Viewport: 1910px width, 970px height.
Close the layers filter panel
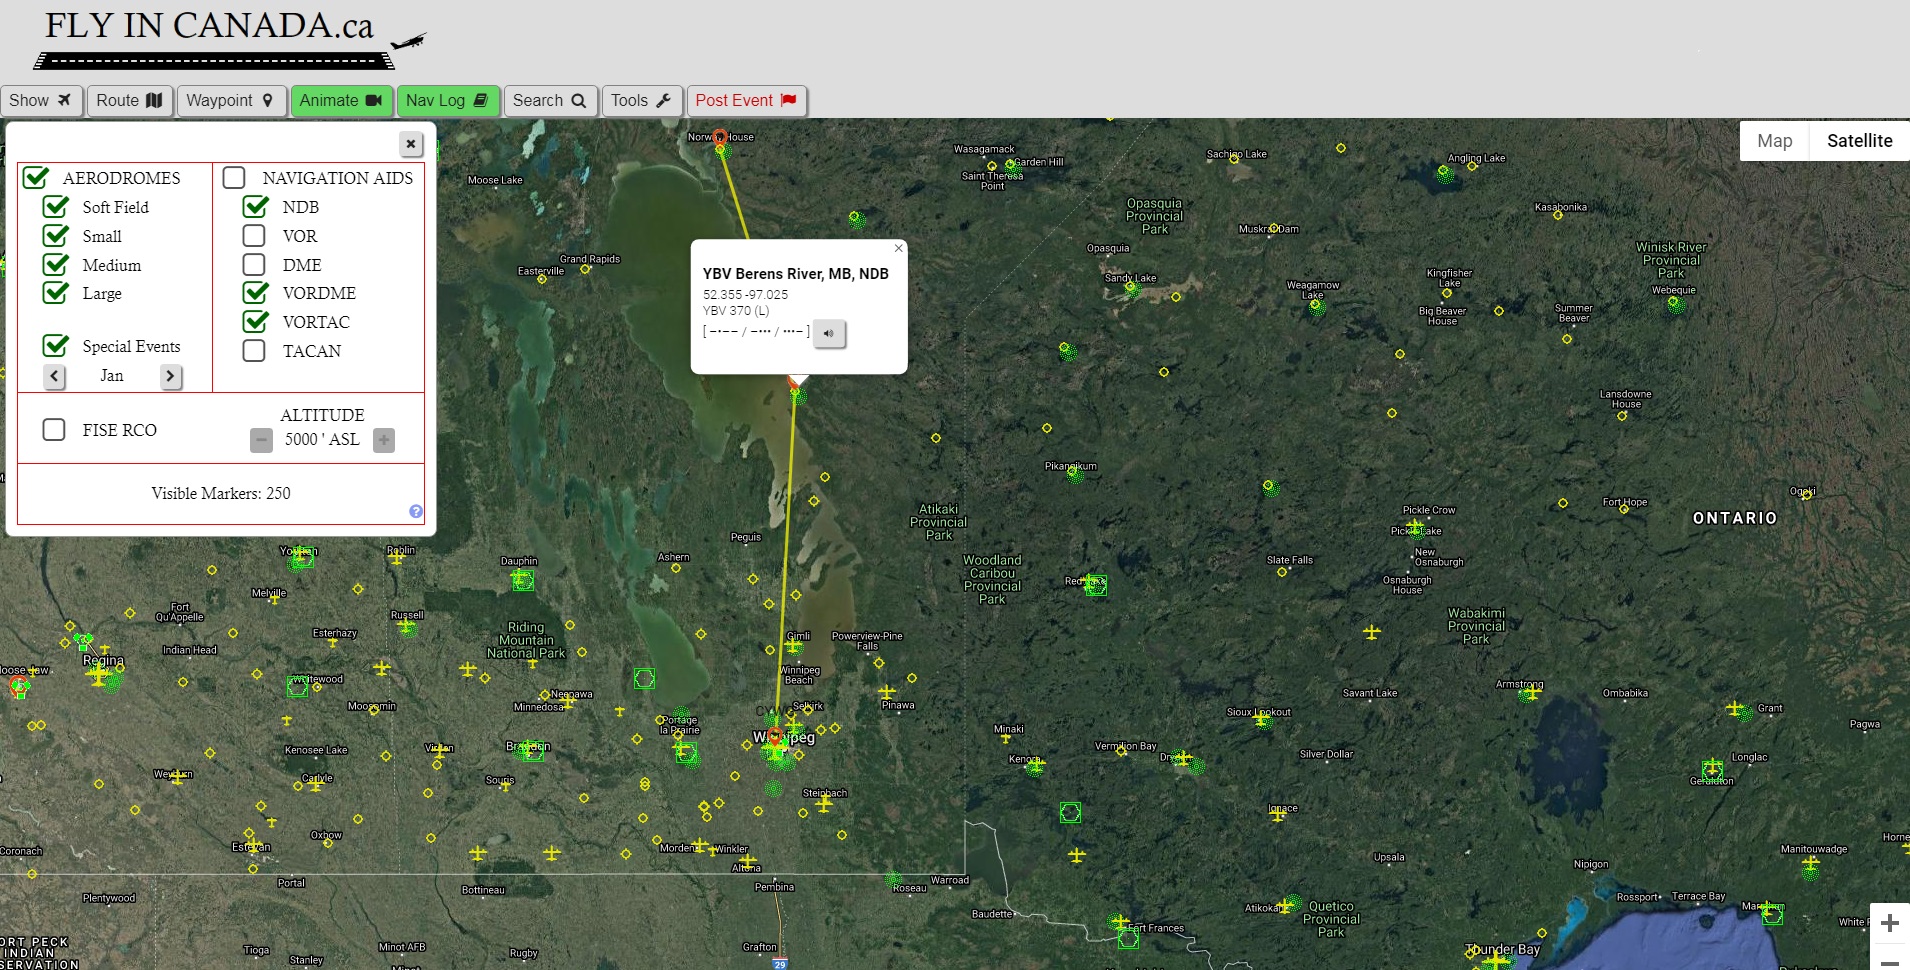(x=410, y=144)
